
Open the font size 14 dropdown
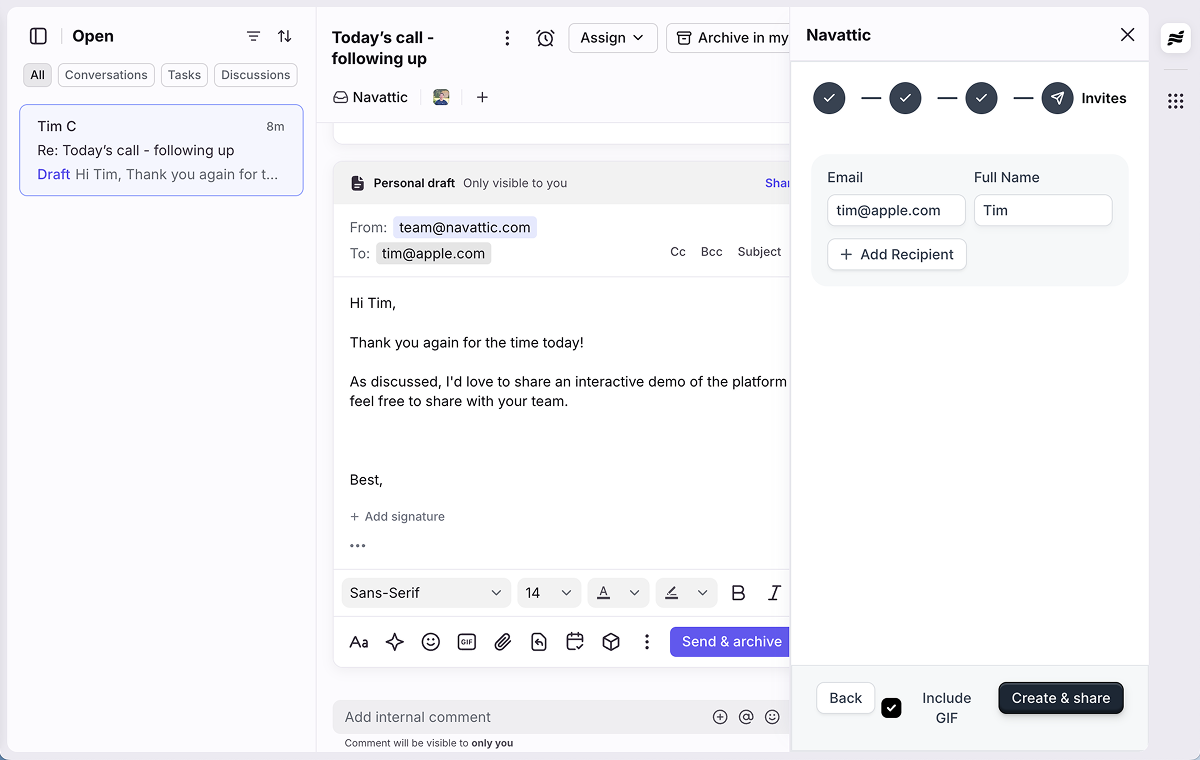tap(548, 592)
